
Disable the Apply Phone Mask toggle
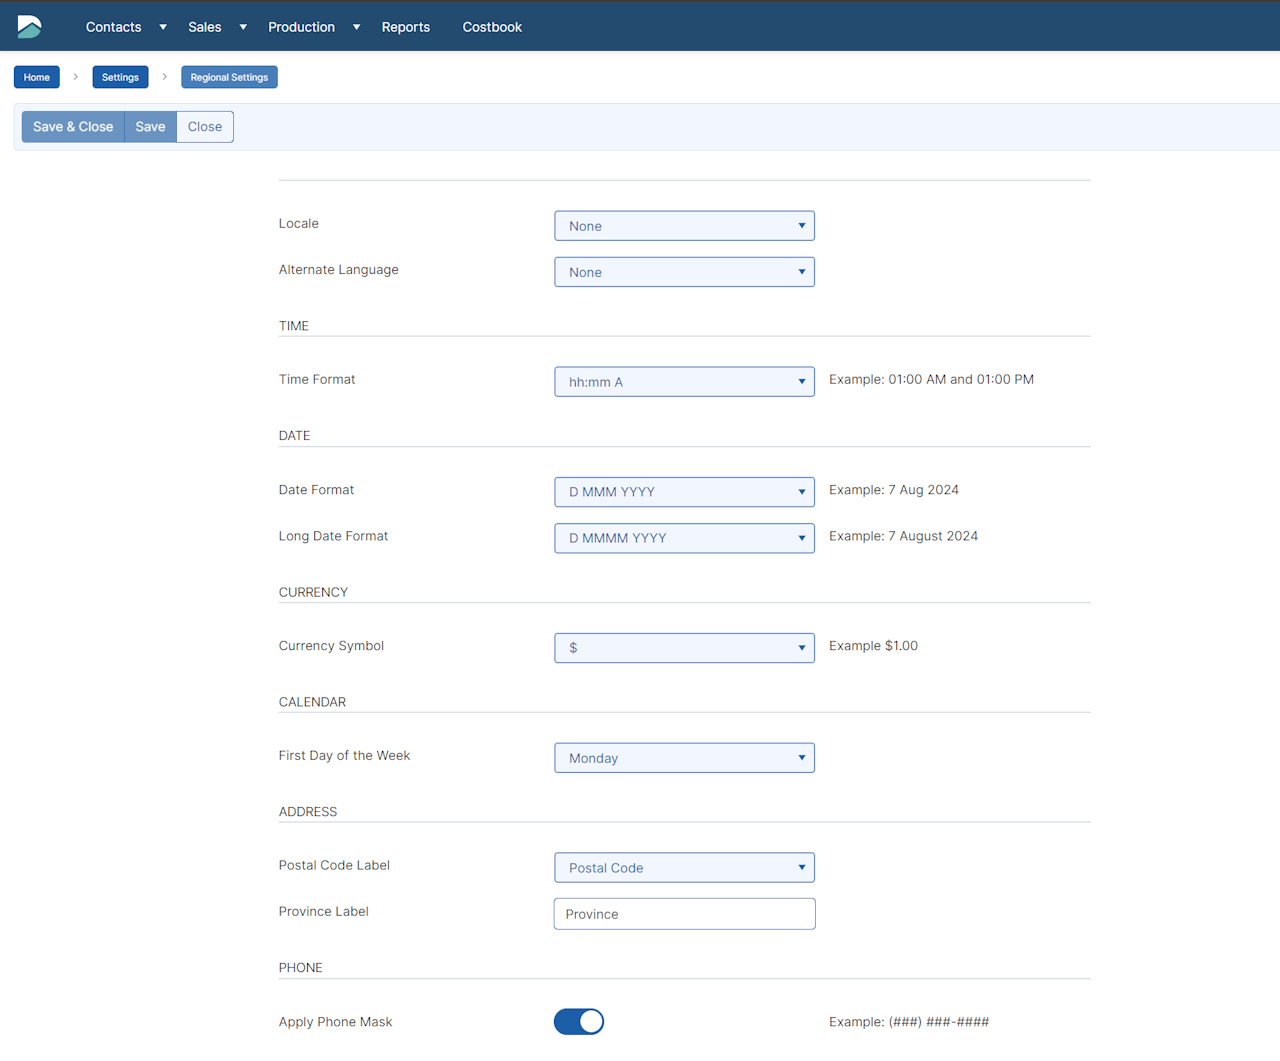(579, 1021)
